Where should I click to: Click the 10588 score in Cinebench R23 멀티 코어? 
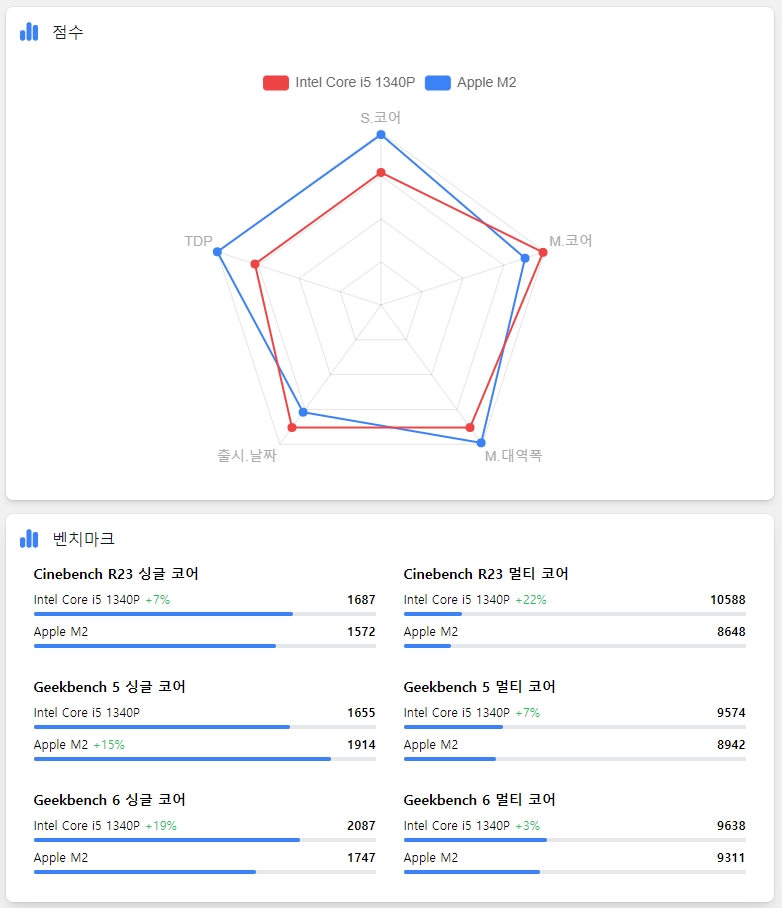[728, 600]
